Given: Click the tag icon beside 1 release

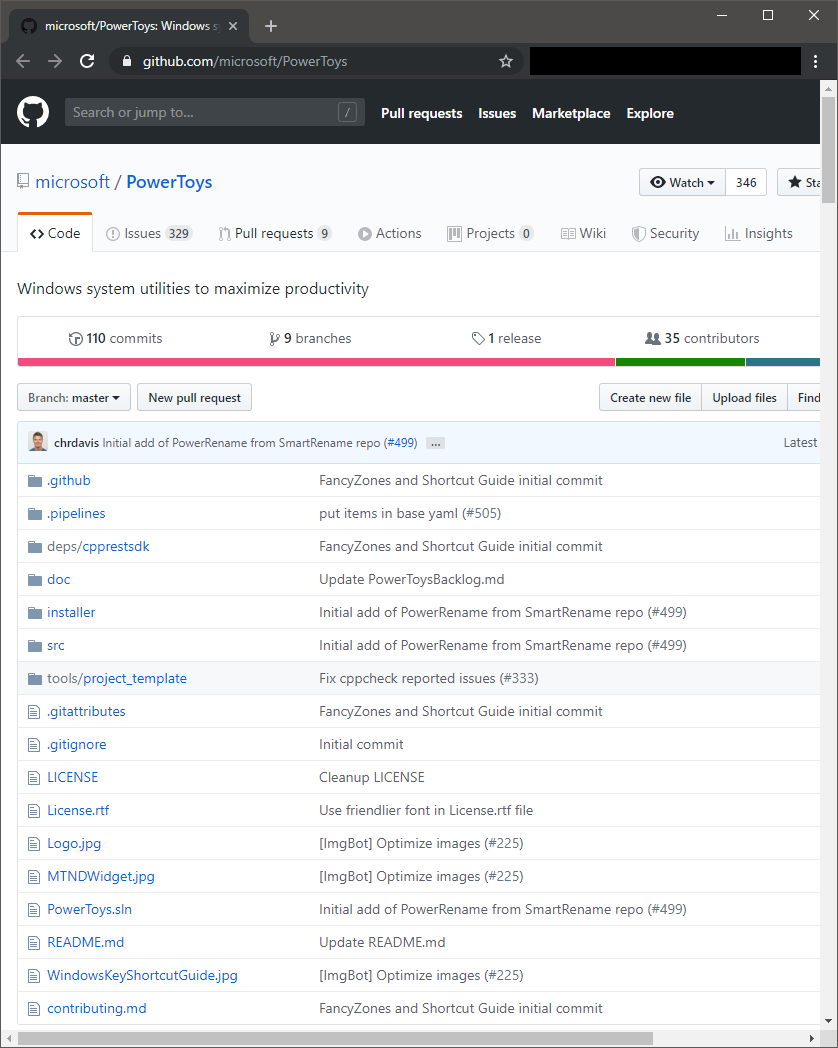Looking at the screenshot, I should coord(479,338).
